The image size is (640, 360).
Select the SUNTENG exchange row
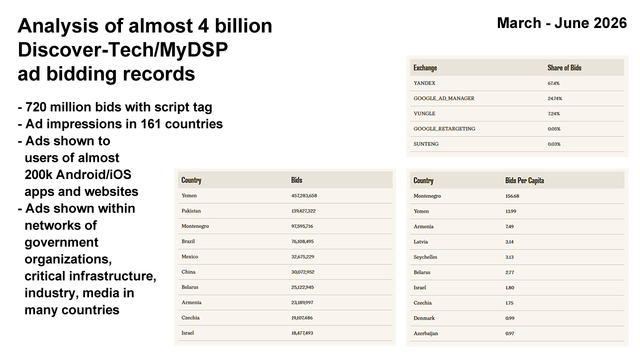click(517, 144)
